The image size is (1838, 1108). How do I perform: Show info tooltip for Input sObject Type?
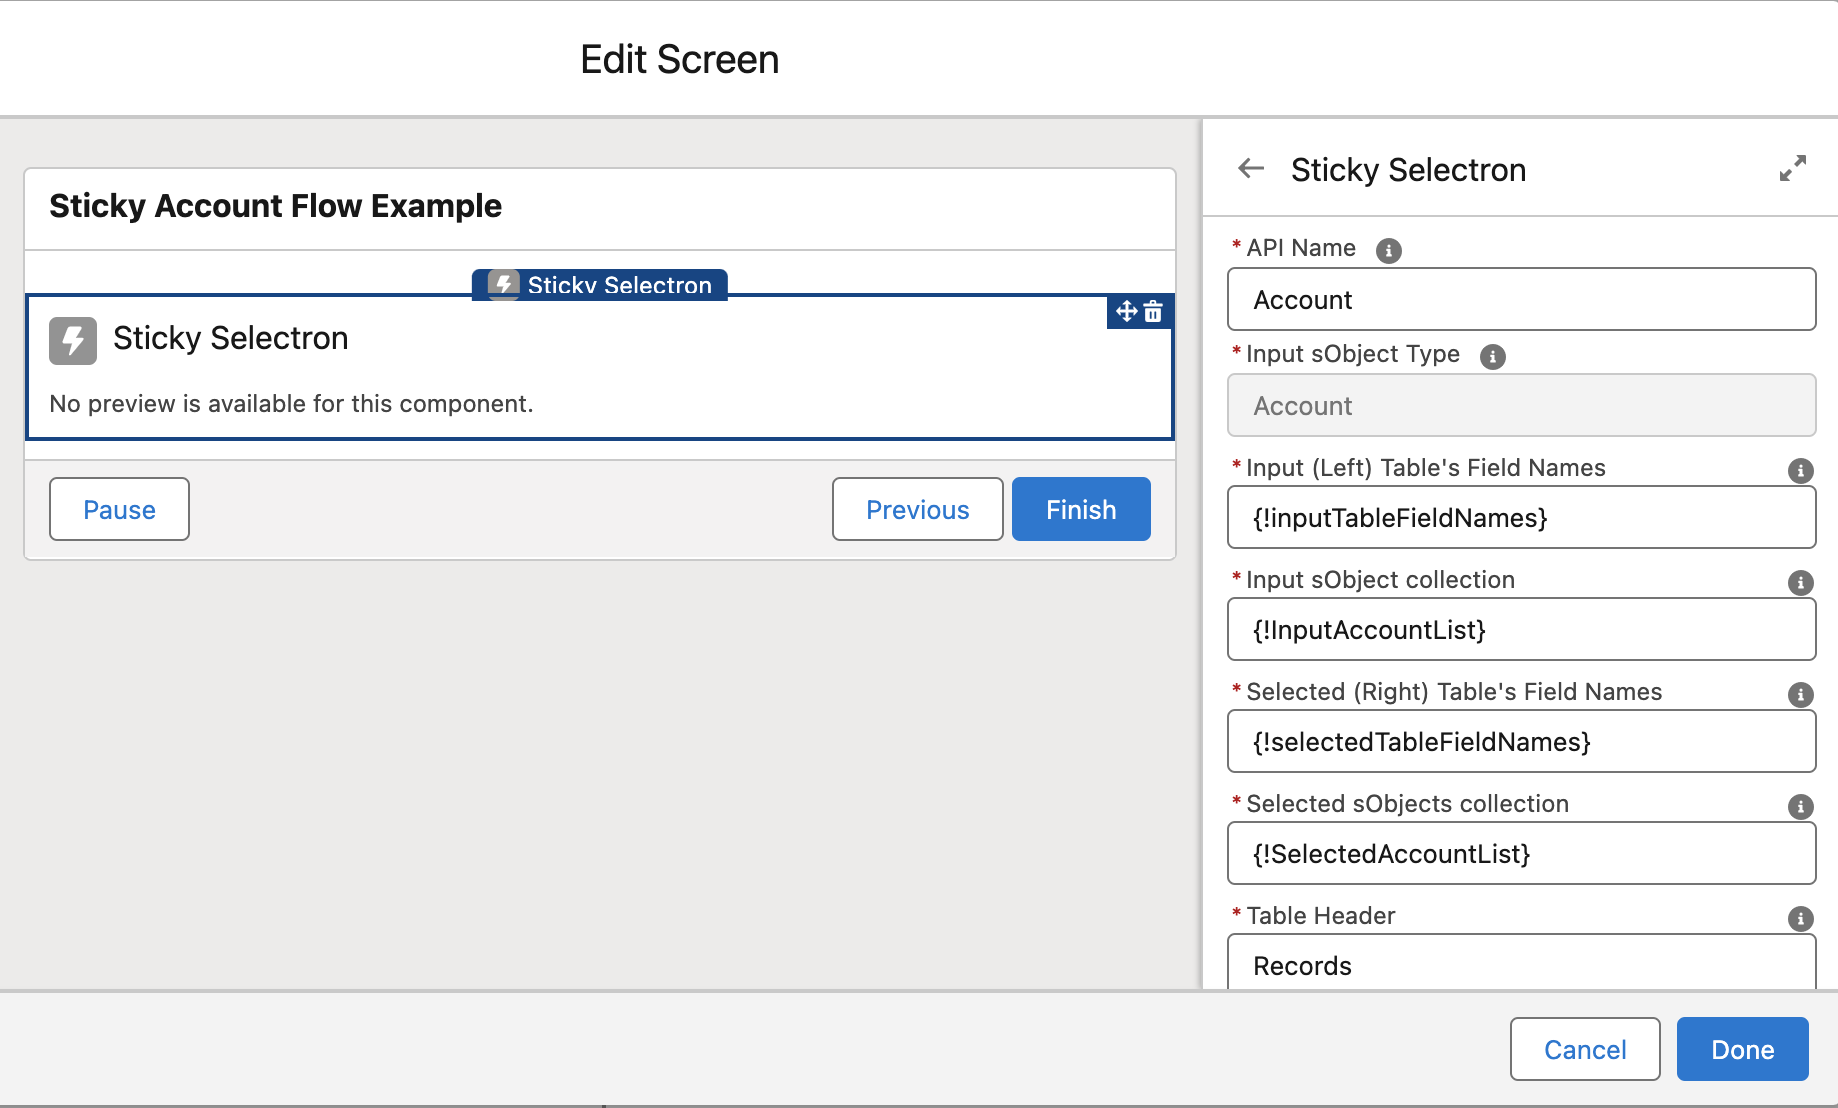1492,356
